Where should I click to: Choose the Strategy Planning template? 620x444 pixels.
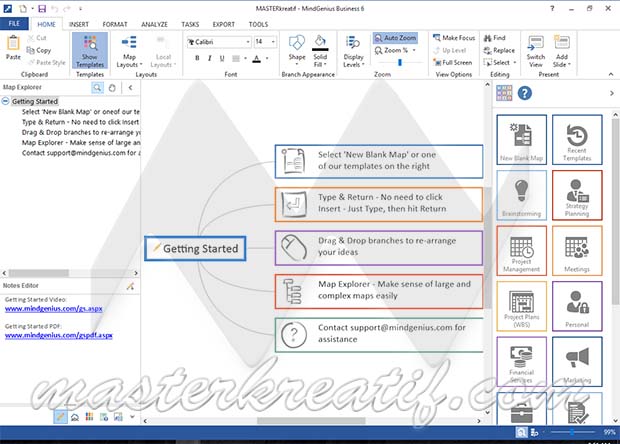click(x=577, y=195)
